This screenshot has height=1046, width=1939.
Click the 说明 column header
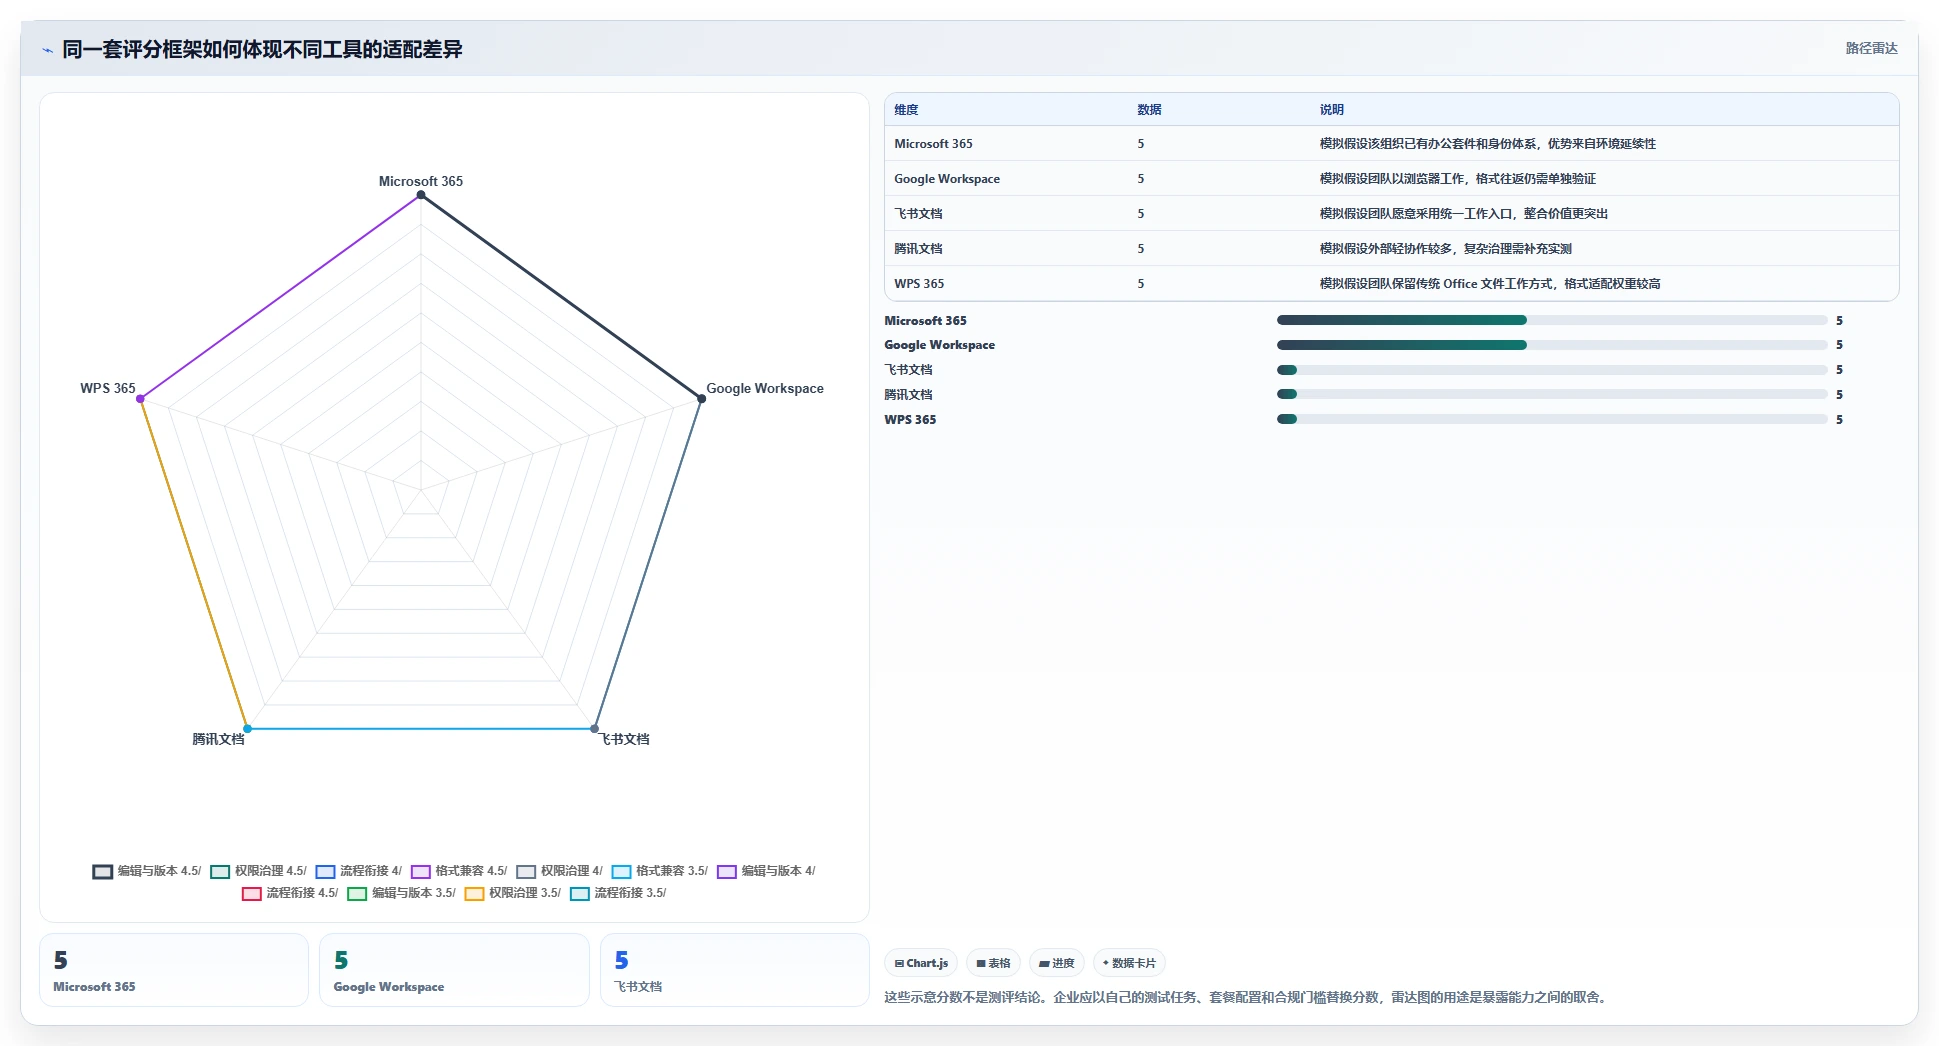[x=1331, y=110]
